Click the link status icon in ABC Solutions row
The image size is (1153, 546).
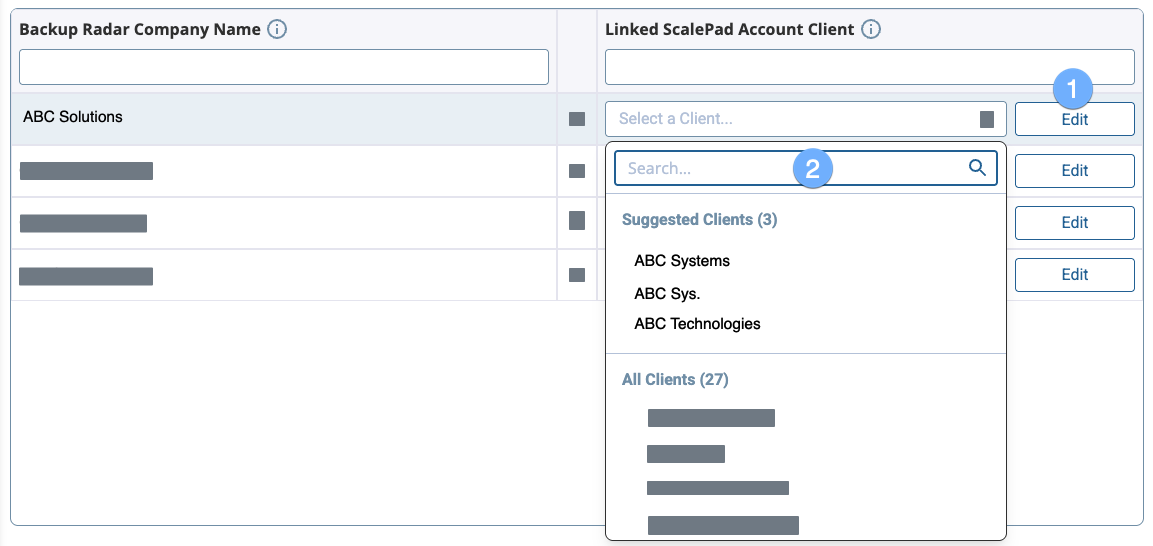click(x=577, y=119)
